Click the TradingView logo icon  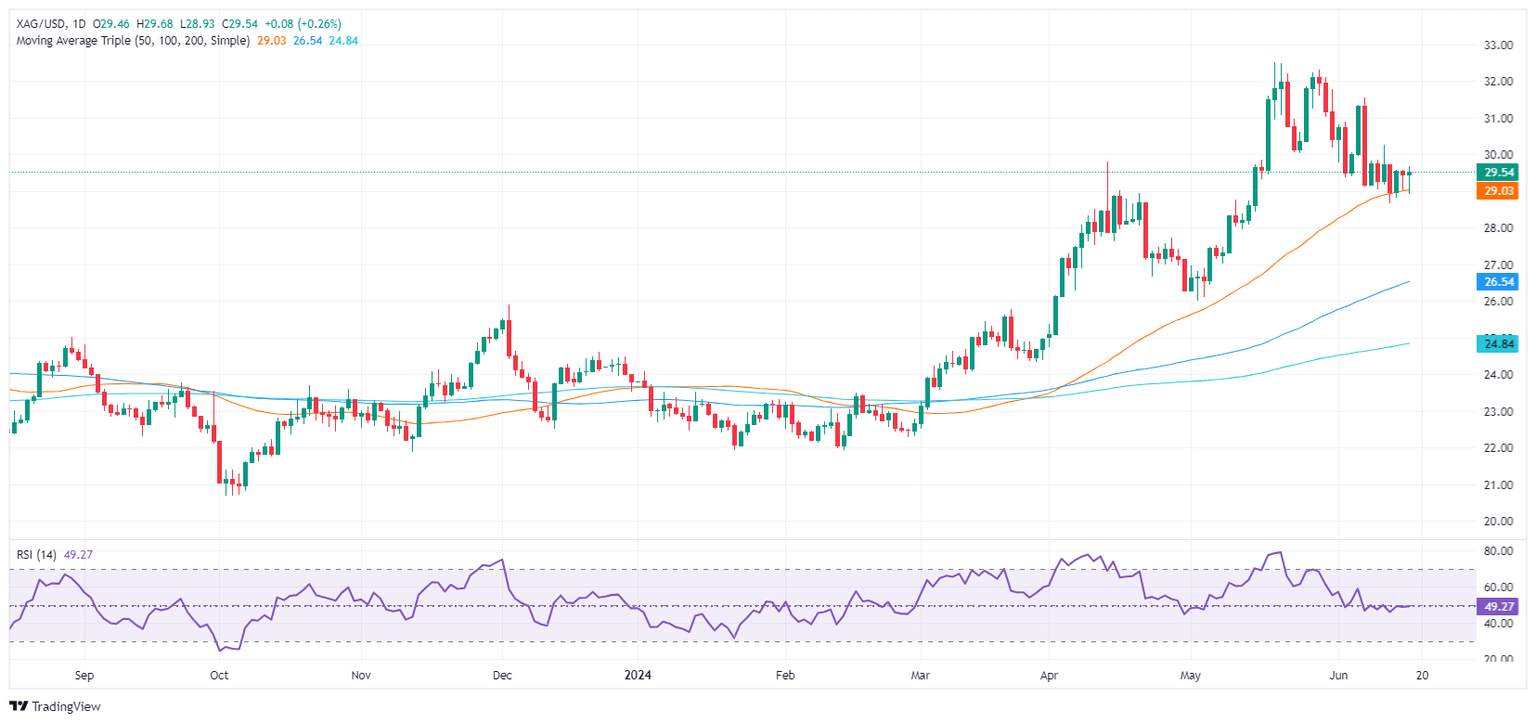point(19,706)
